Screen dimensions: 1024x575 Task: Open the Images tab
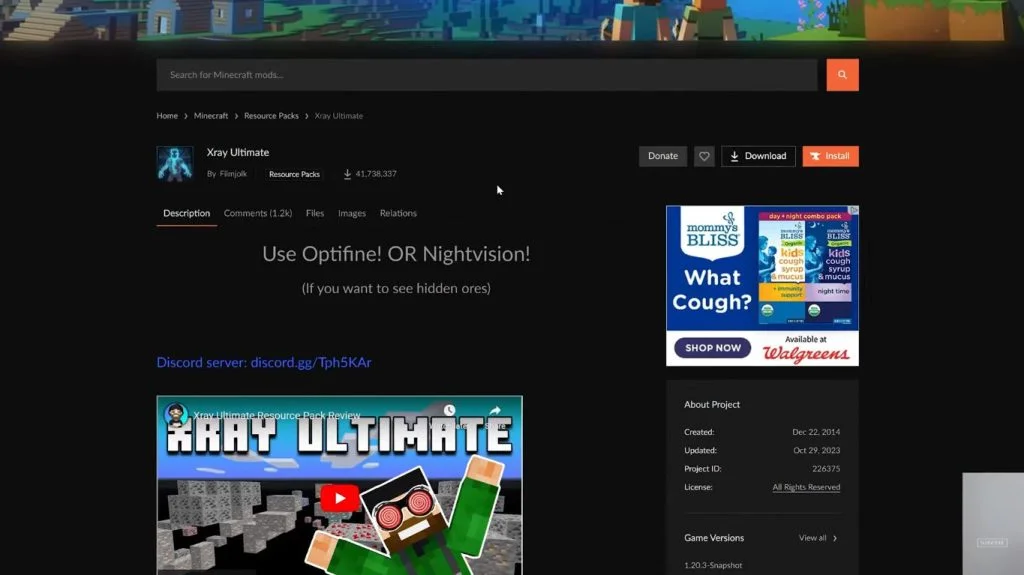tap(352, 213)
